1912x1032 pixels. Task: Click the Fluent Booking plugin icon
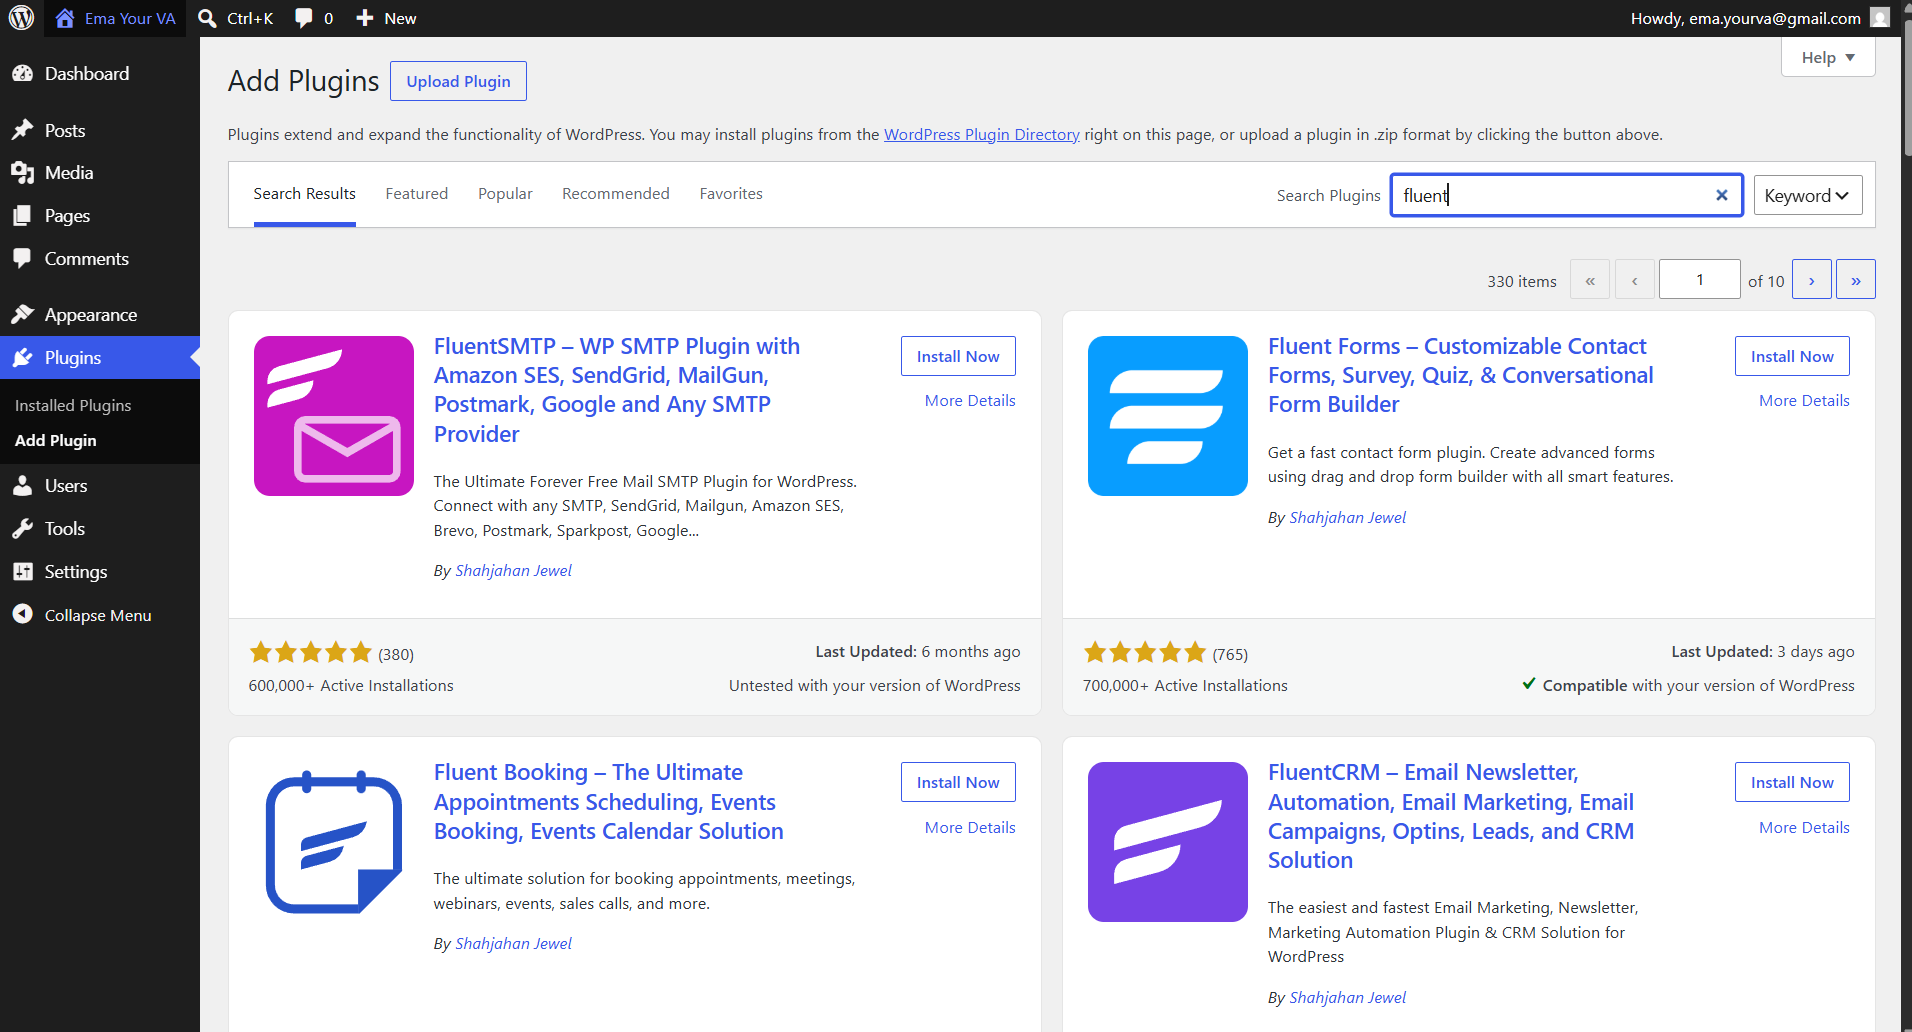click(x=333, y=842)
